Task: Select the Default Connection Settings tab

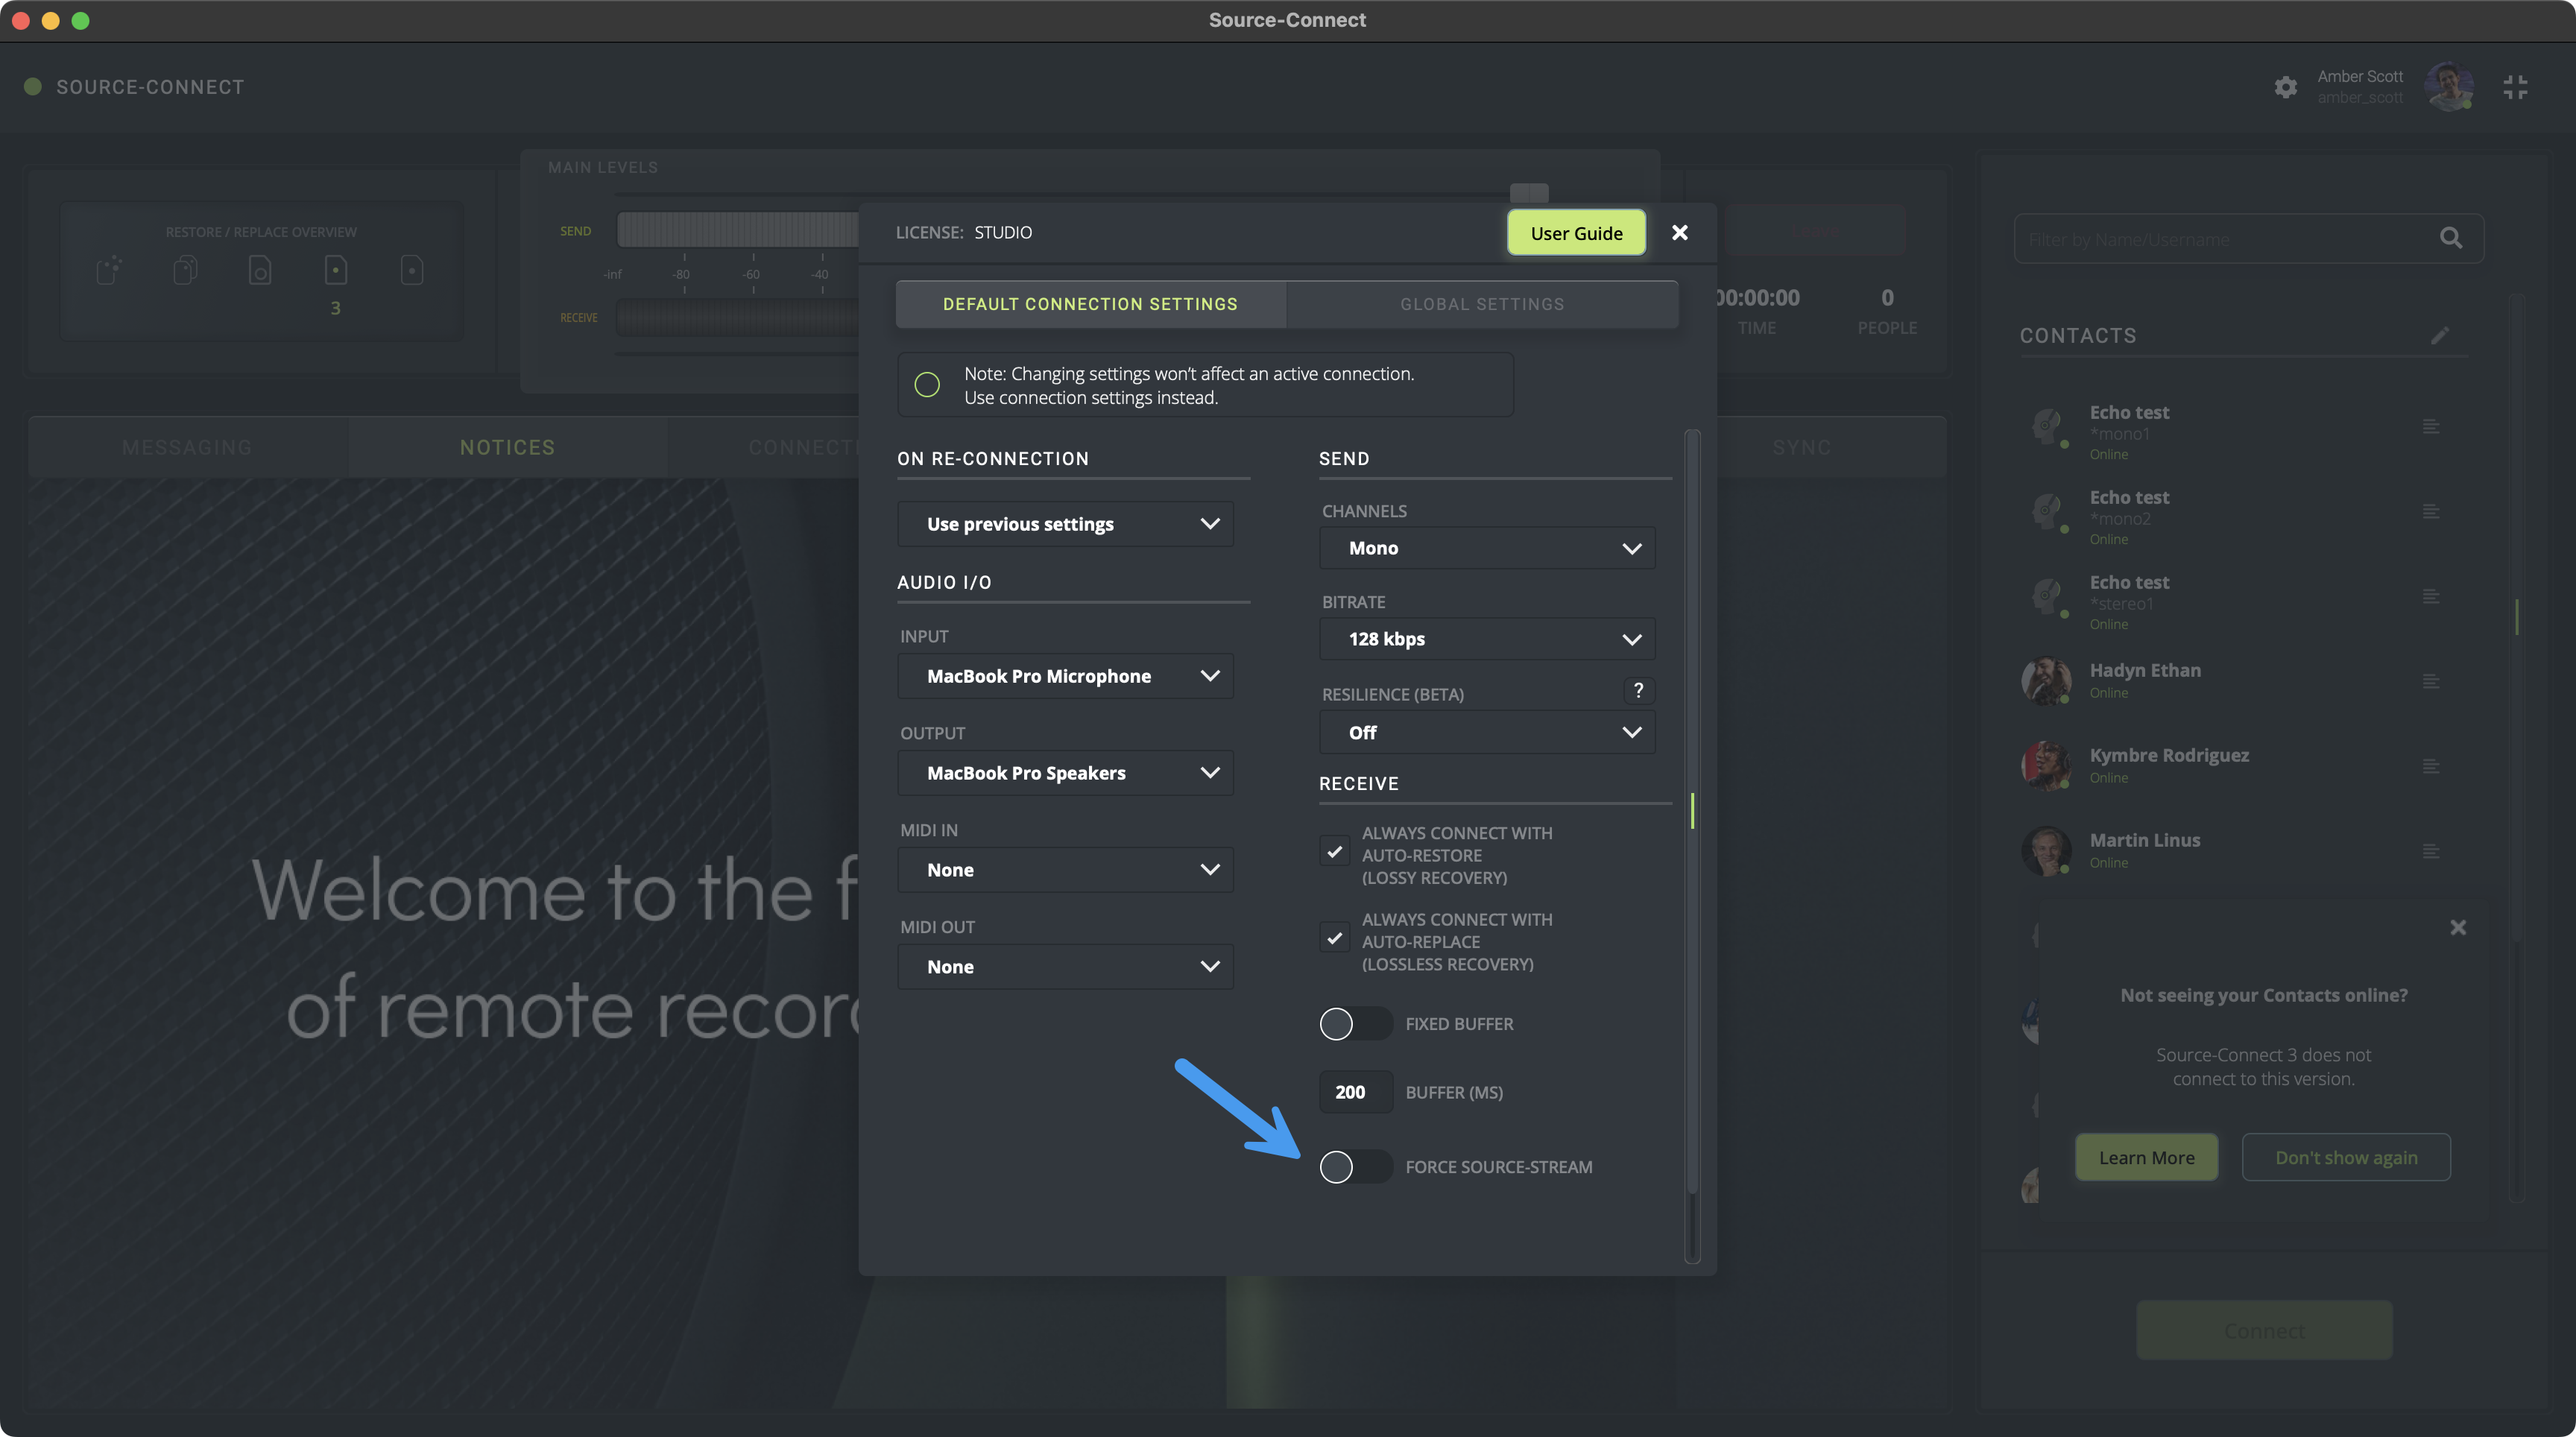Action: [1090, 304]
